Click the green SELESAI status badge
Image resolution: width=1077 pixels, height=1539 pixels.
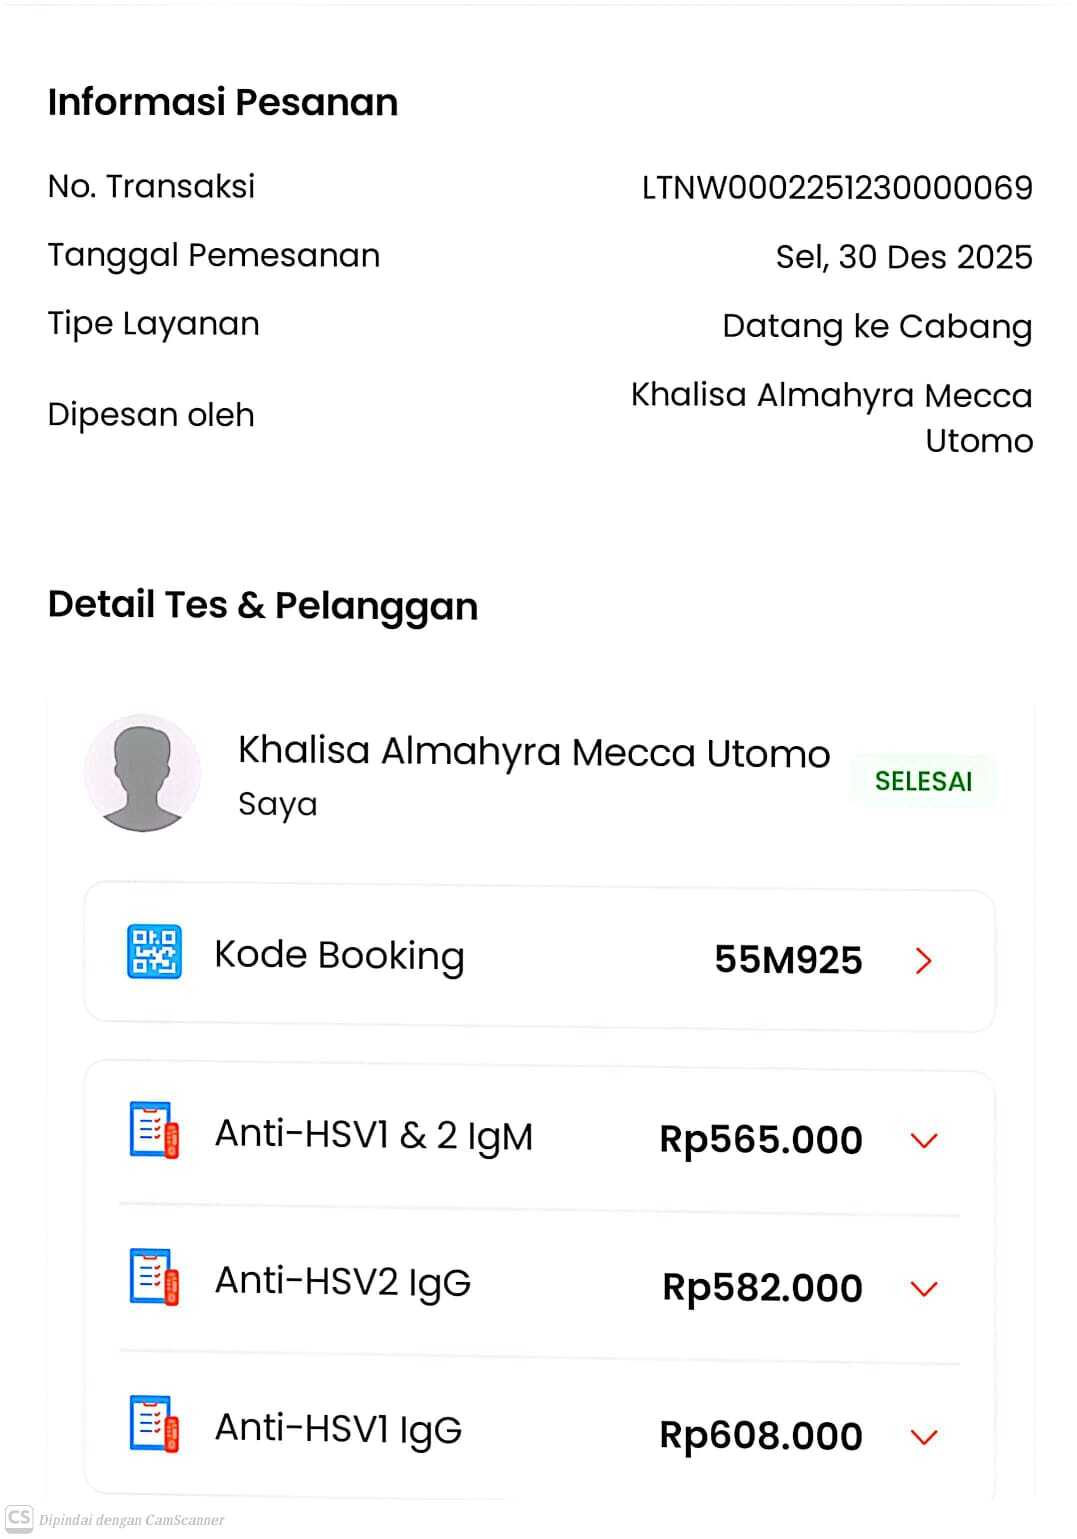(x=923, y=781)
